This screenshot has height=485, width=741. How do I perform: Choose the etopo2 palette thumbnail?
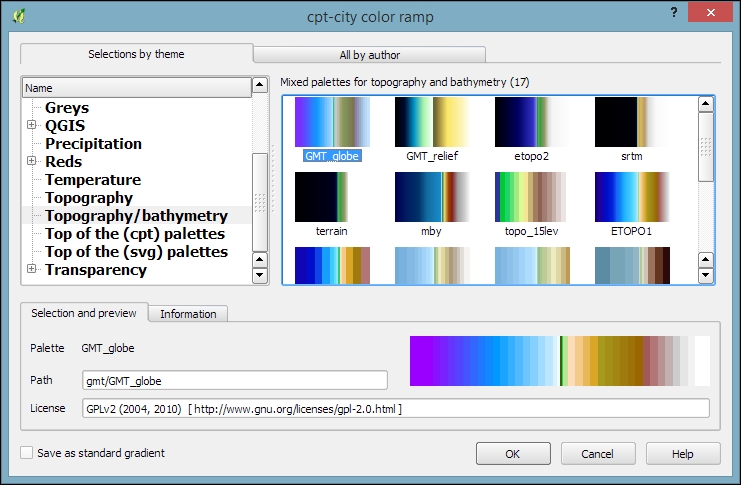click(x=532, y=122)
